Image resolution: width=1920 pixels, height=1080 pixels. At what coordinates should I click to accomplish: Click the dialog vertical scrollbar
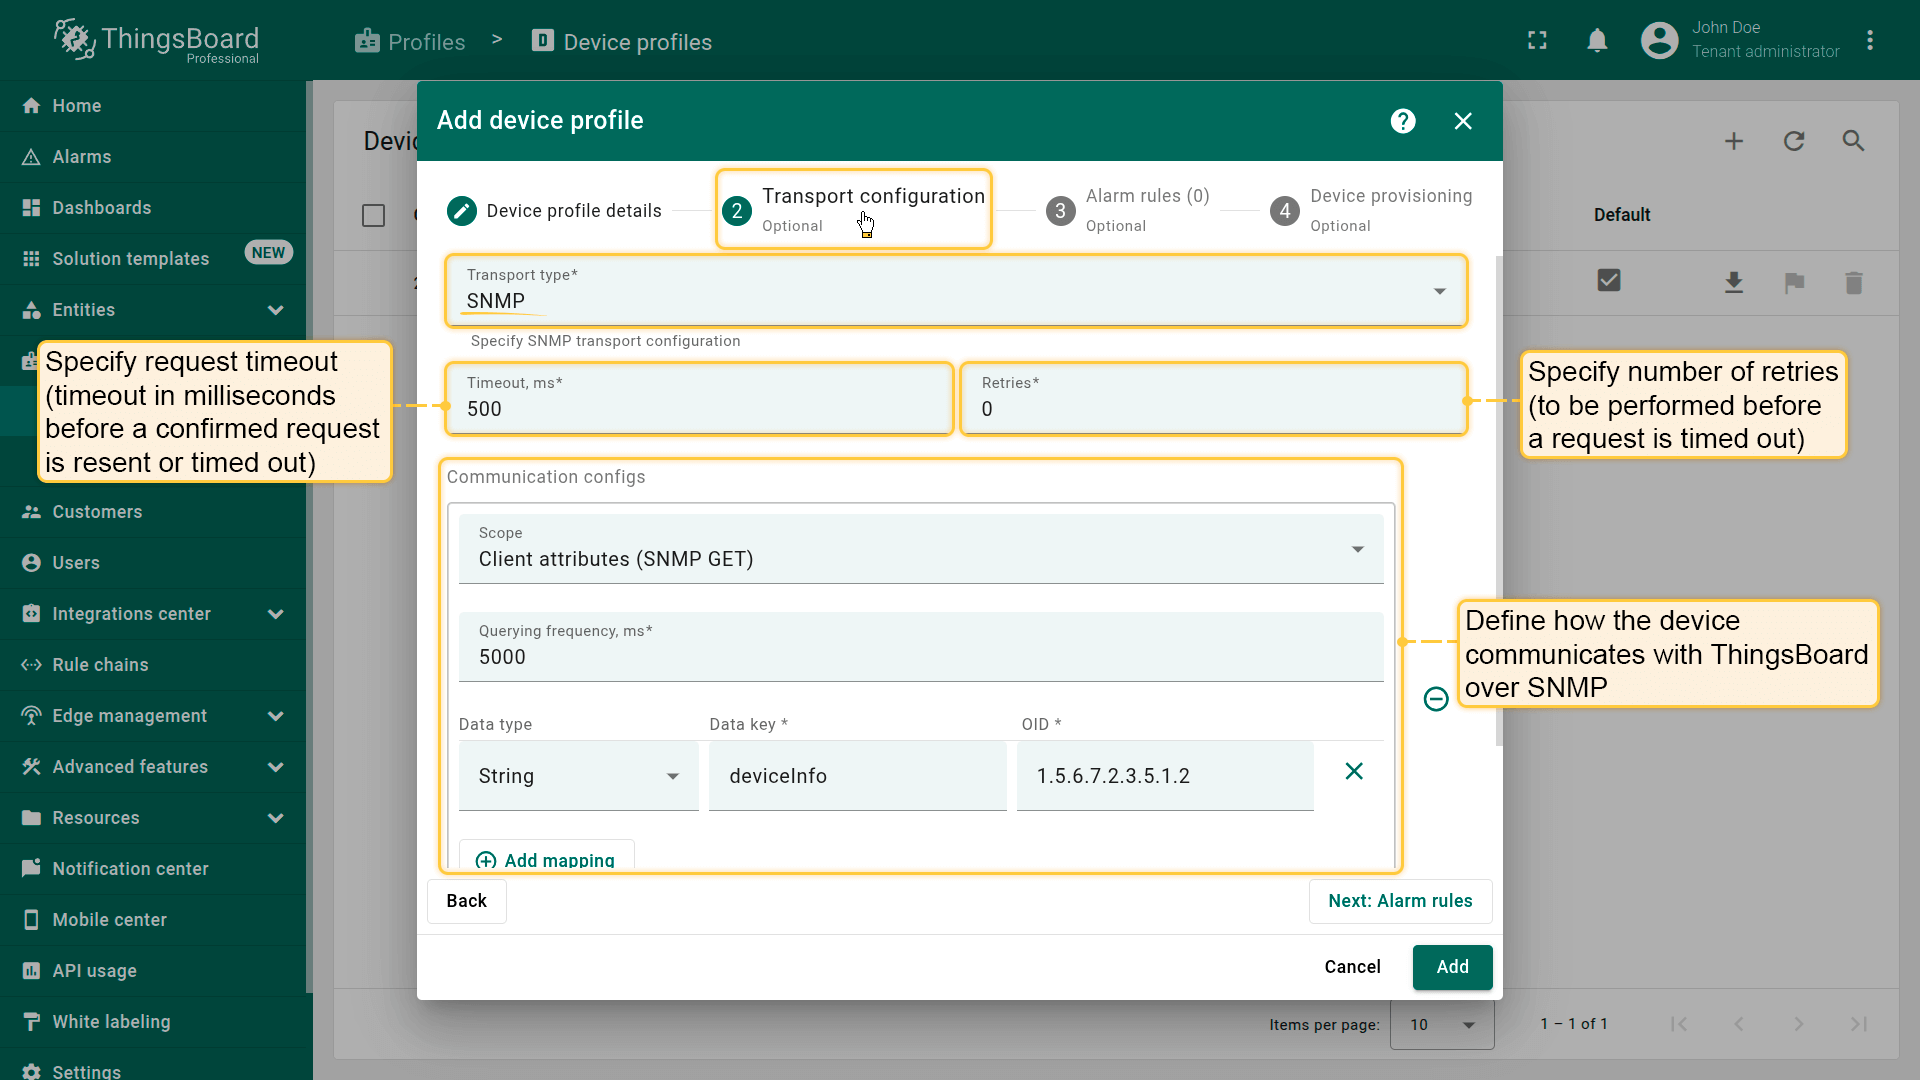tap(1498, 500)
